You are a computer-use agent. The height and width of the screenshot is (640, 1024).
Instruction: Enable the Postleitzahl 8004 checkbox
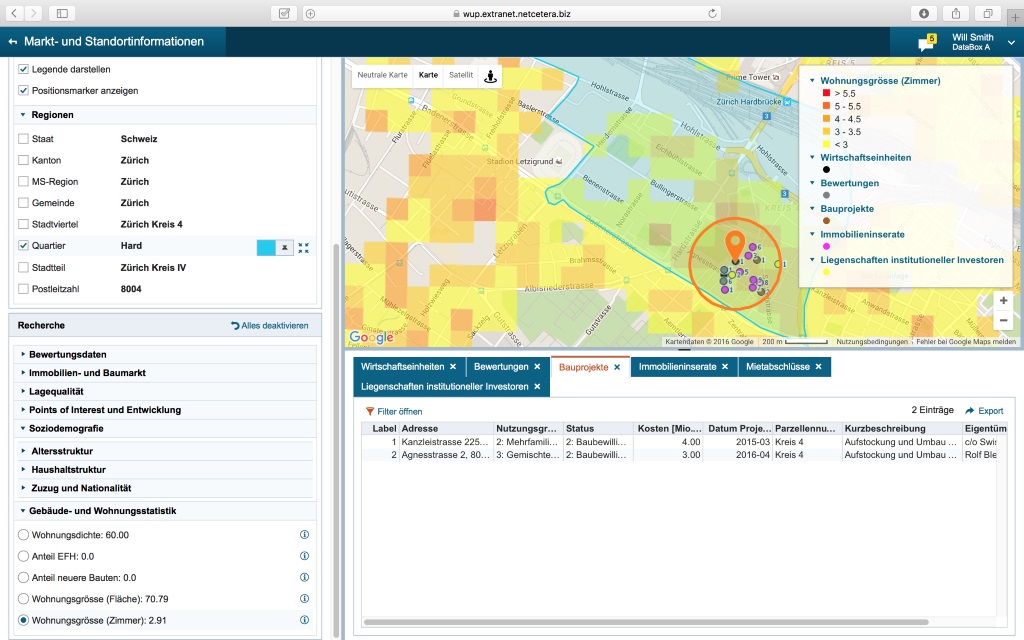pyautogui.click(x=24, y=289)
